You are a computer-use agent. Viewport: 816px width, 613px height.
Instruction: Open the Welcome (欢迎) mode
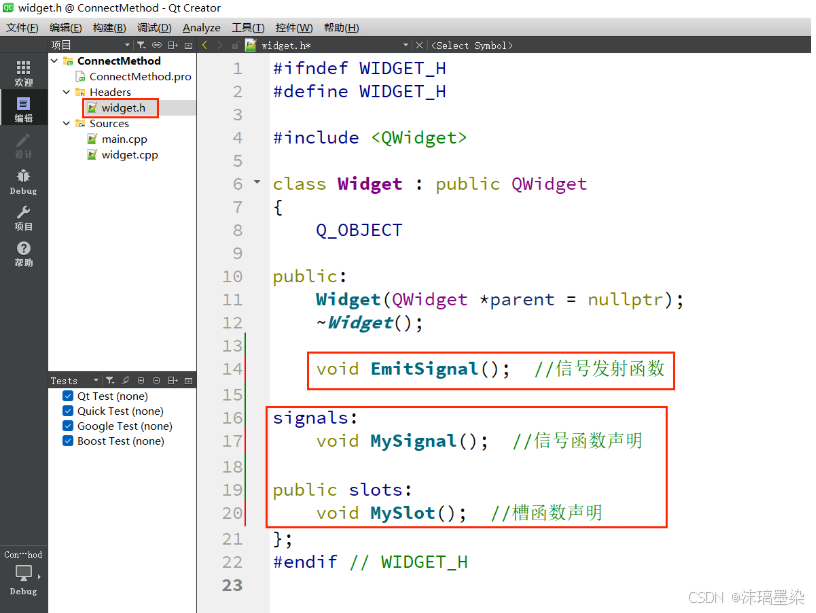pyautogui.click(x=23, y=73)
